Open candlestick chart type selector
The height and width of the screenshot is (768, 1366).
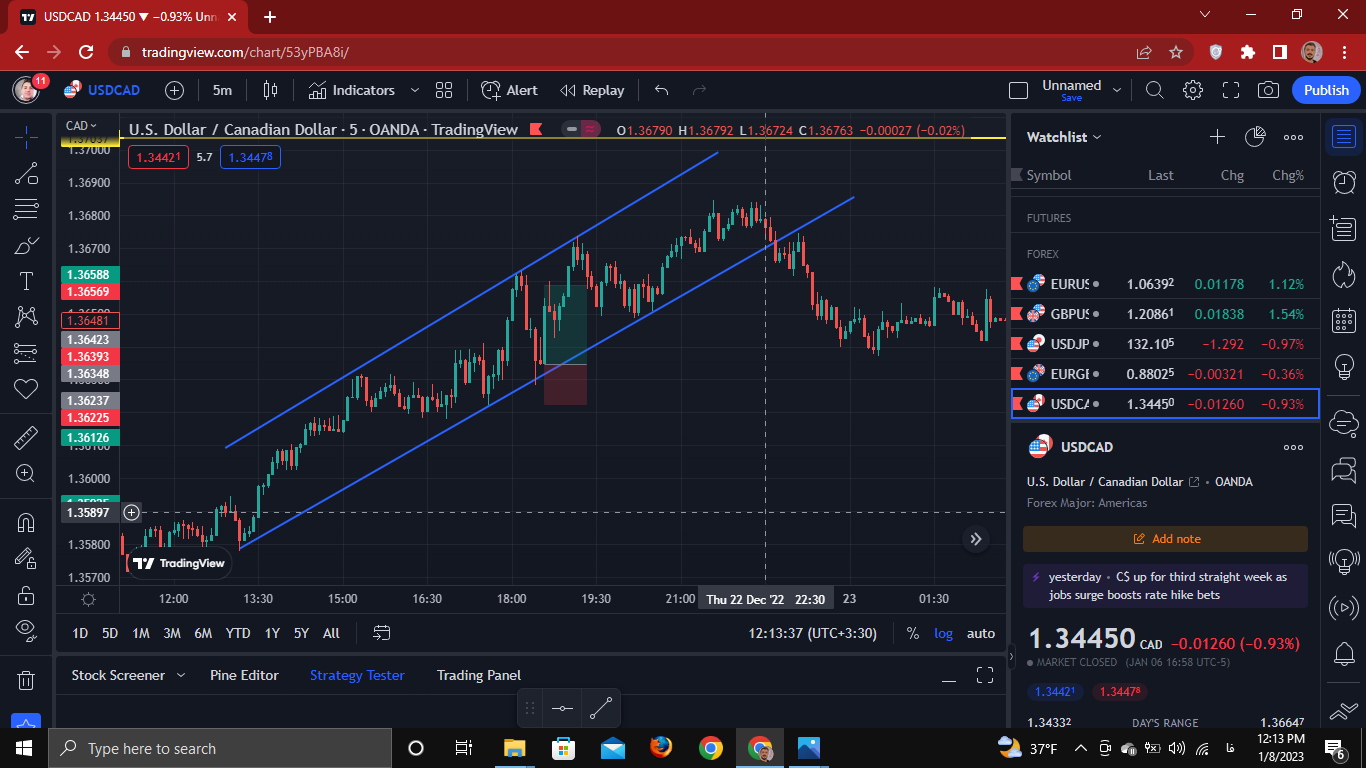point(270,90)
